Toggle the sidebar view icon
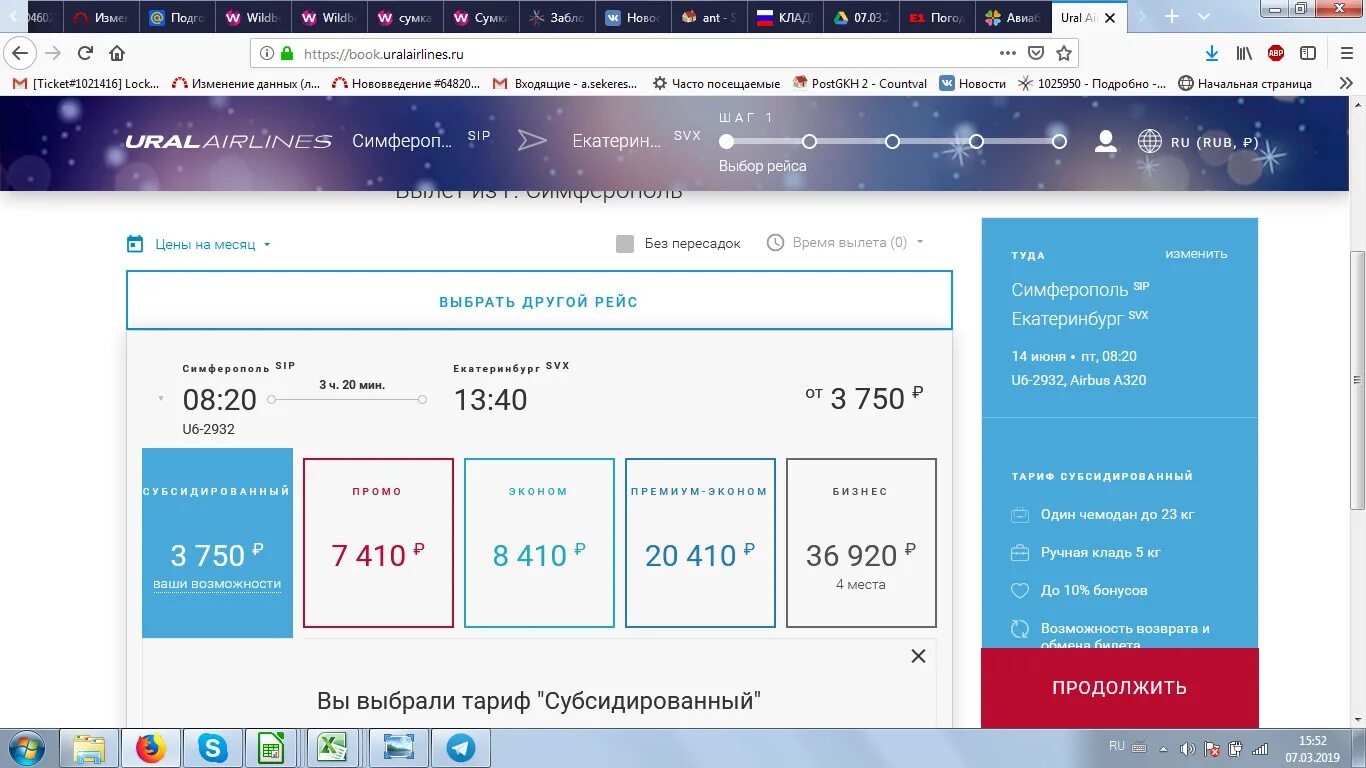Image resolution: width=1366 pixels, height=768 pixels. [x=1308, y=53]
